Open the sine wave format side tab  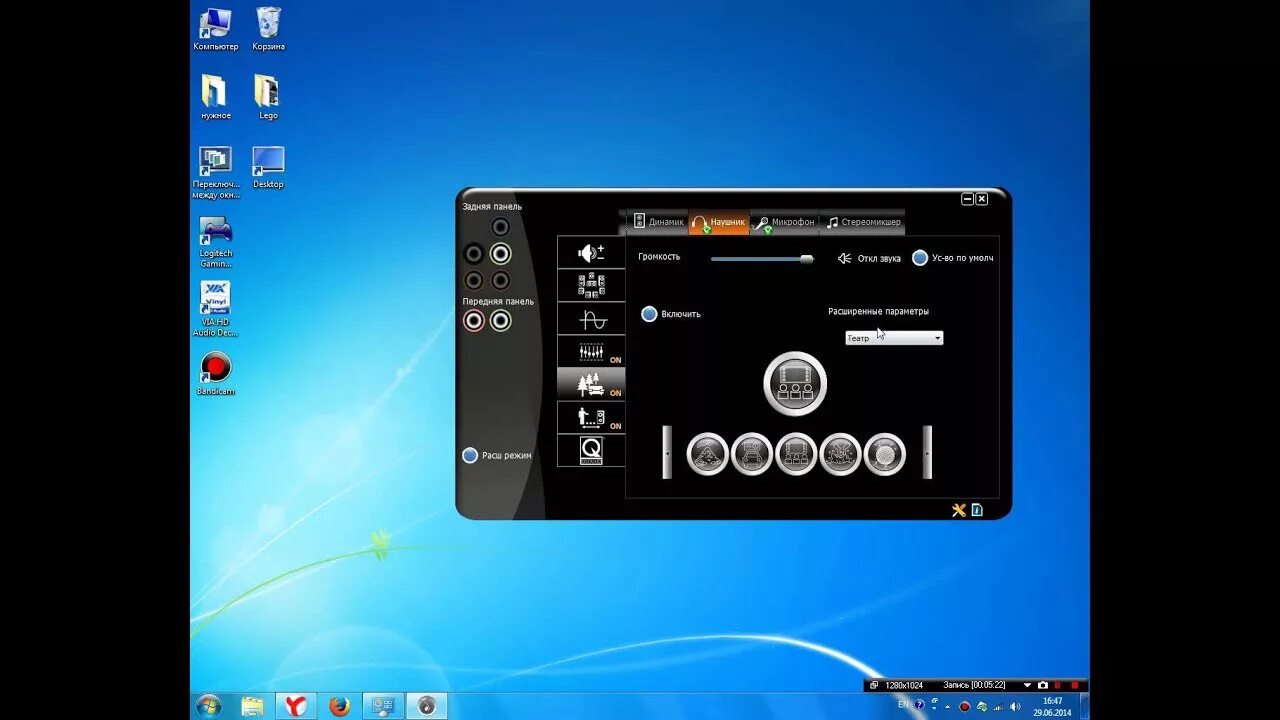[591, 319]
